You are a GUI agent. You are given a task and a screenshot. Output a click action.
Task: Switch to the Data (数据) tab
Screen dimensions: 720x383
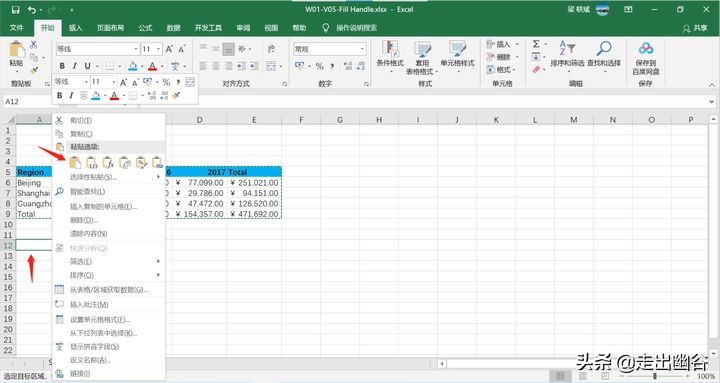(173, 28)
